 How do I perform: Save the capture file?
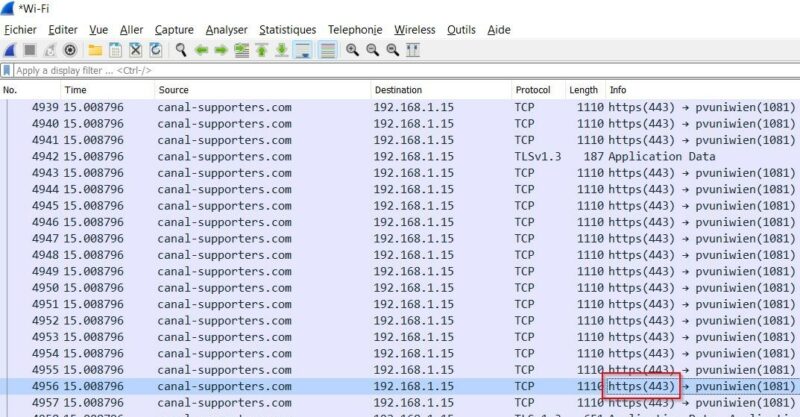[116, 50]
